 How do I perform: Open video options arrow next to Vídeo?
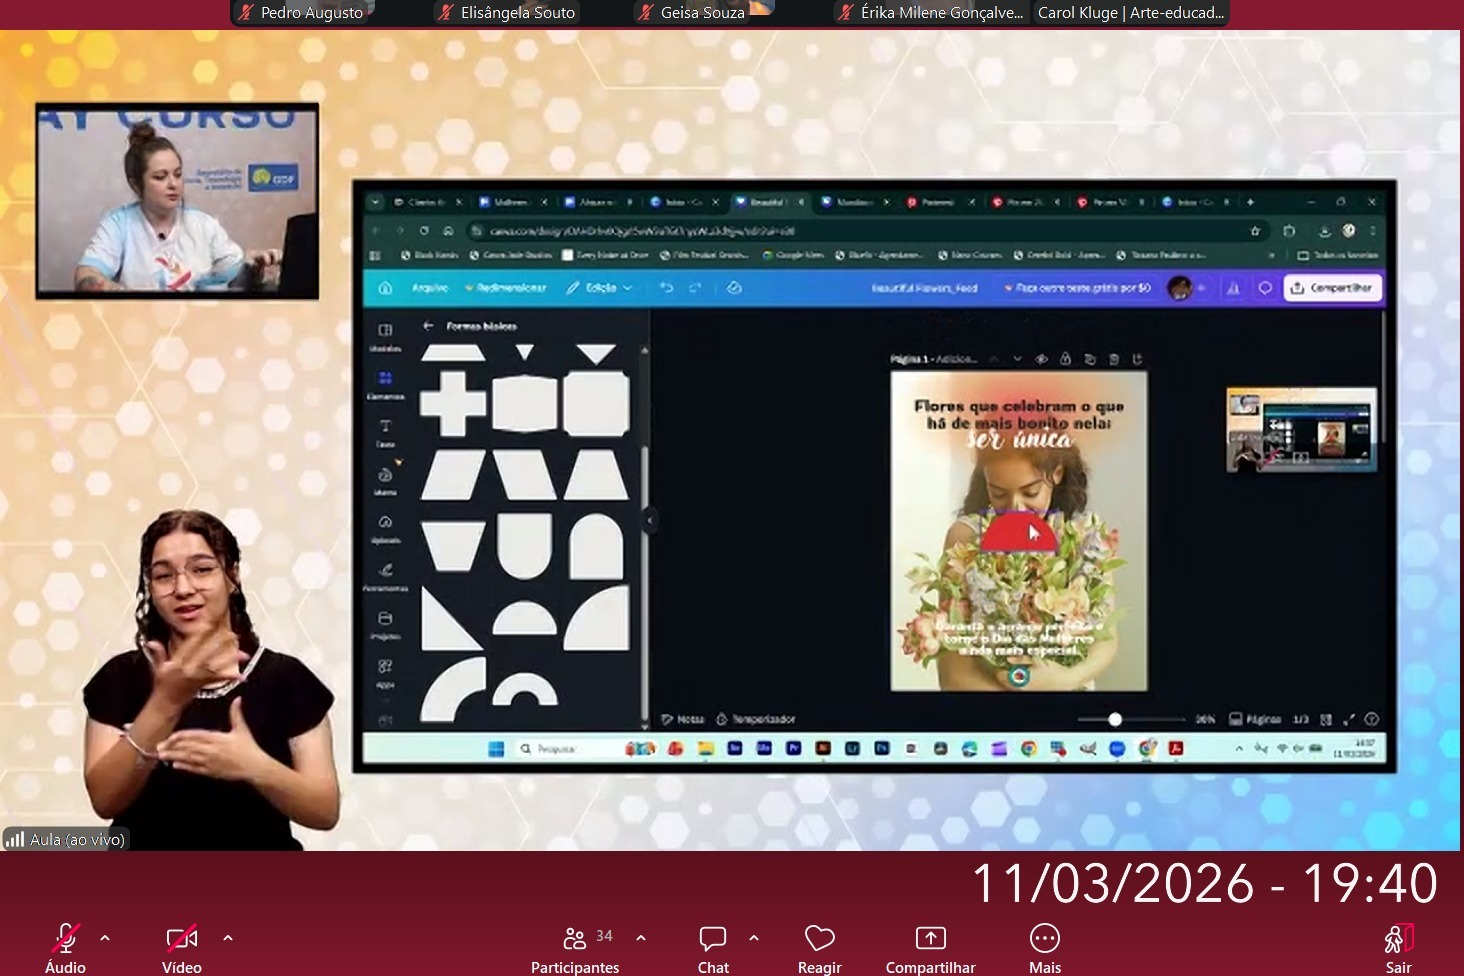(228, 938)
